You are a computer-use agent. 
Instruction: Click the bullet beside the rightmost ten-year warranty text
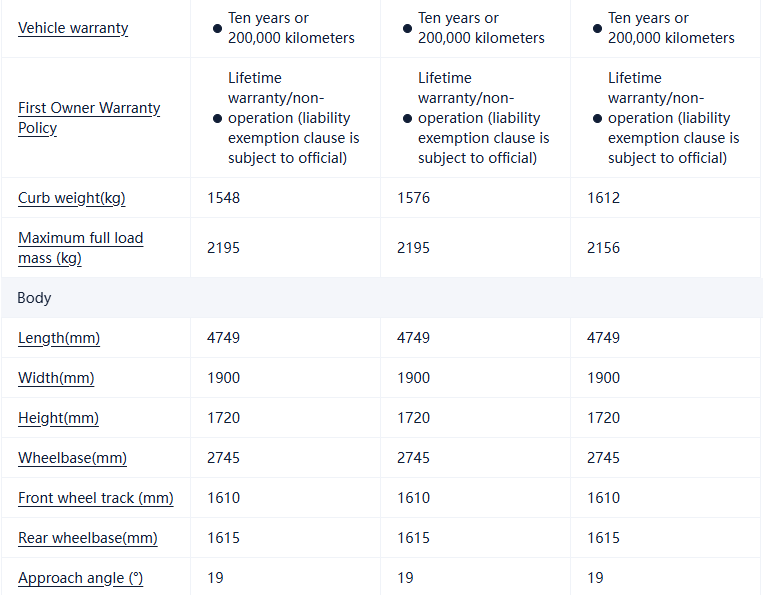[597, 28]
